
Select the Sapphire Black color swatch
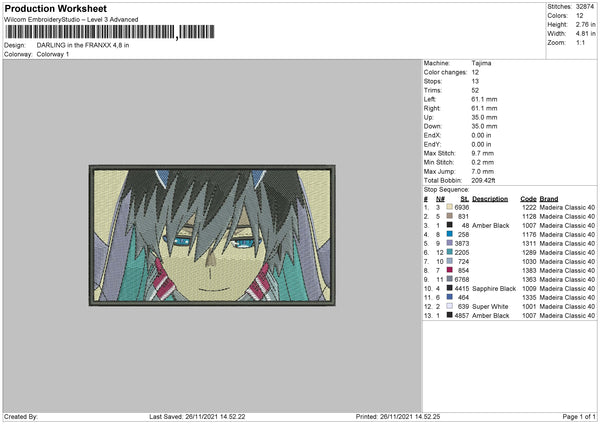tap(449, 288)
